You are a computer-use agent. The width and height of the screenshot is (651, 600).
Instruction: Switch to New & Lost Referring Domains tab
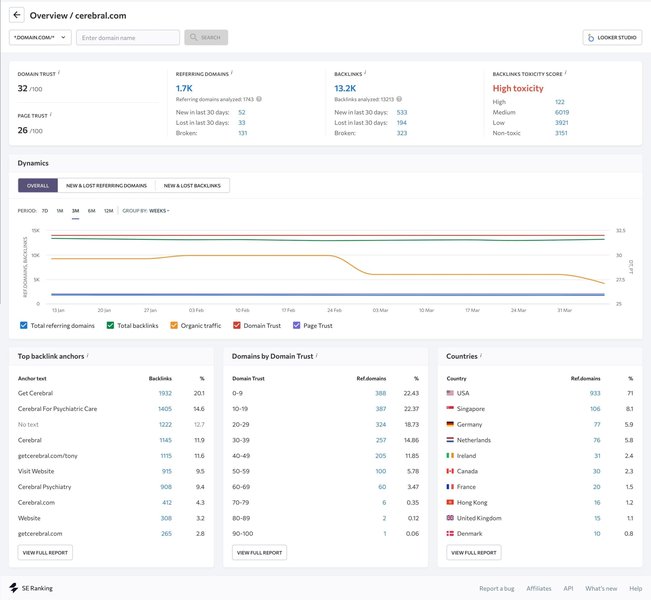tap(106, 186)
